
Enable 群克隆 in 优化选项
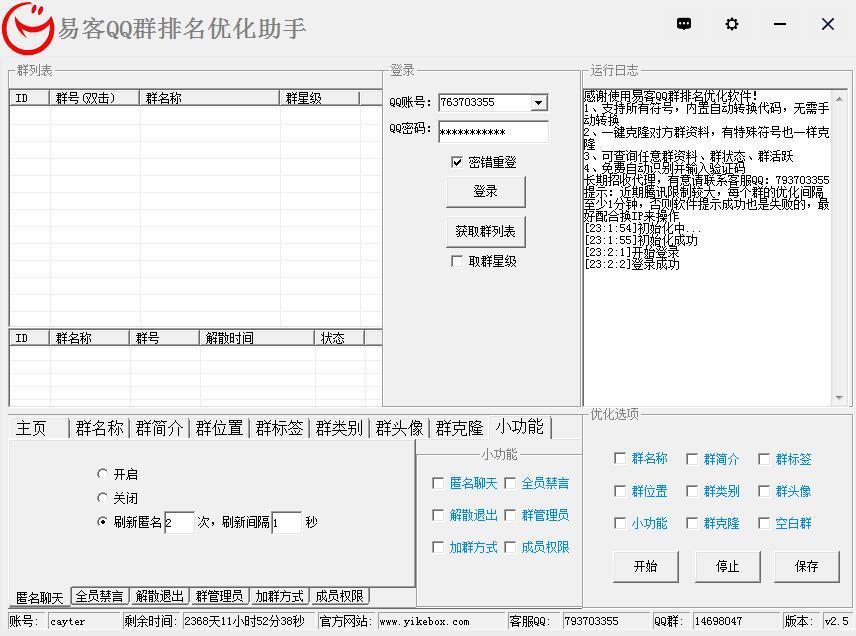[x=692, y=523]
